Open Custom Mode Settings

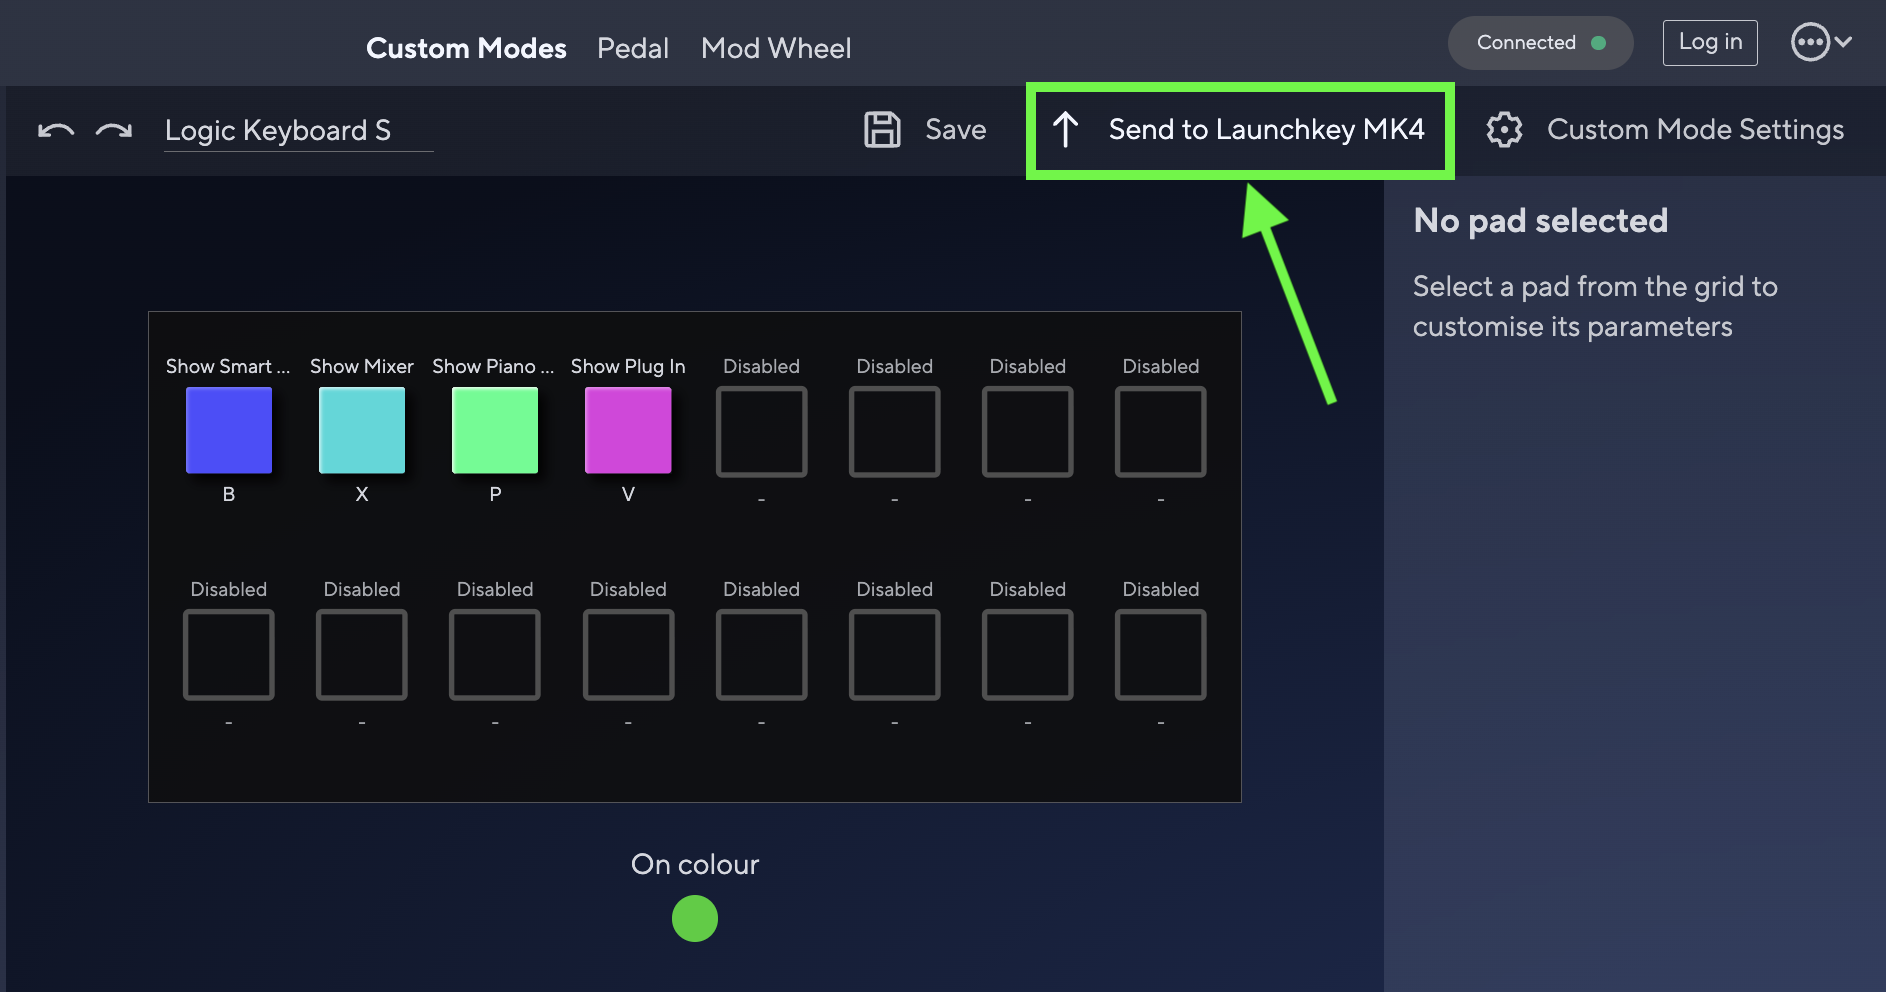1665,130
